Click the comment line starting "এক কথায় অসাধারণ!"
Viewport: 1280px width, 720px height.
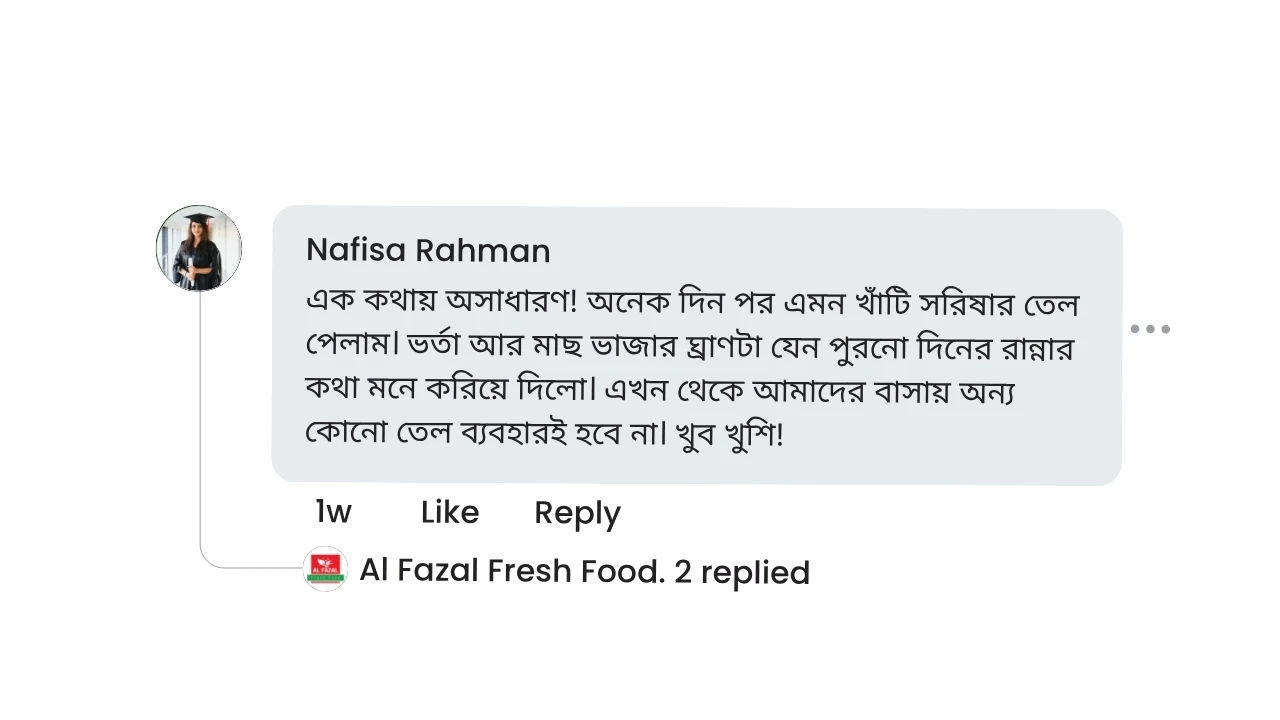(x=690, y=302)
